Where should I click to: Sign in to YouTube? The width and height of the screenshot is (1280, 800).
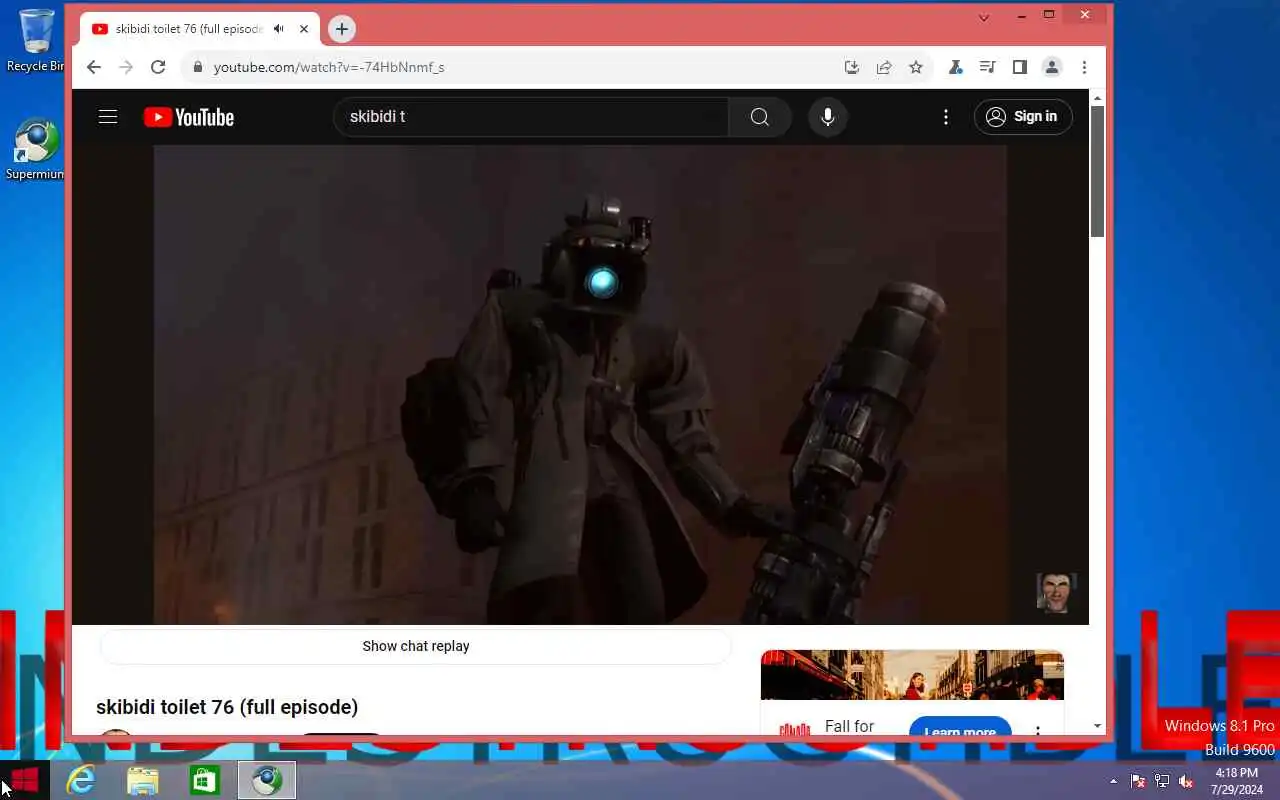(x=1023, y=117)
